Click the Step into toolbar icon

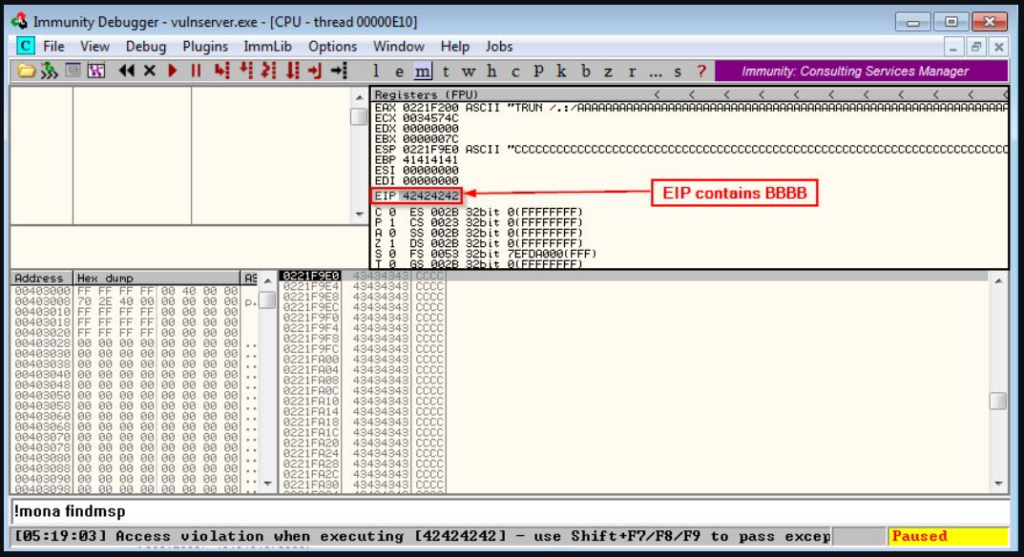click(221, 71)
